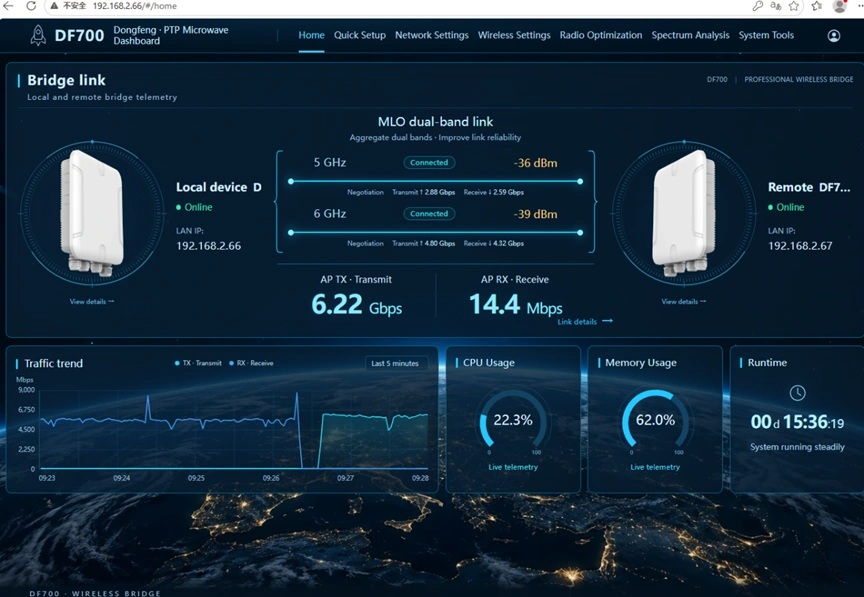Select the Remote LAN IP 192.168.2.67
The height and width of the screenshot is (597, 864).
(800, 246)
